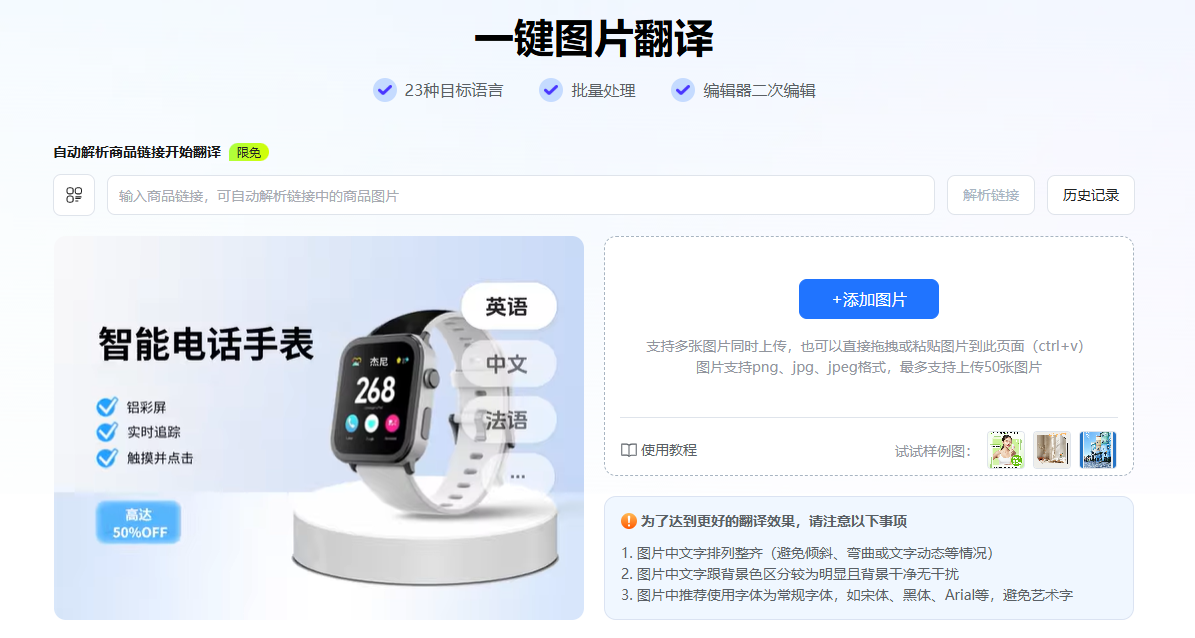This screenshot has height=638, width=1195.
Task: Click the 解析链接 button
Action: pos(991,195)
